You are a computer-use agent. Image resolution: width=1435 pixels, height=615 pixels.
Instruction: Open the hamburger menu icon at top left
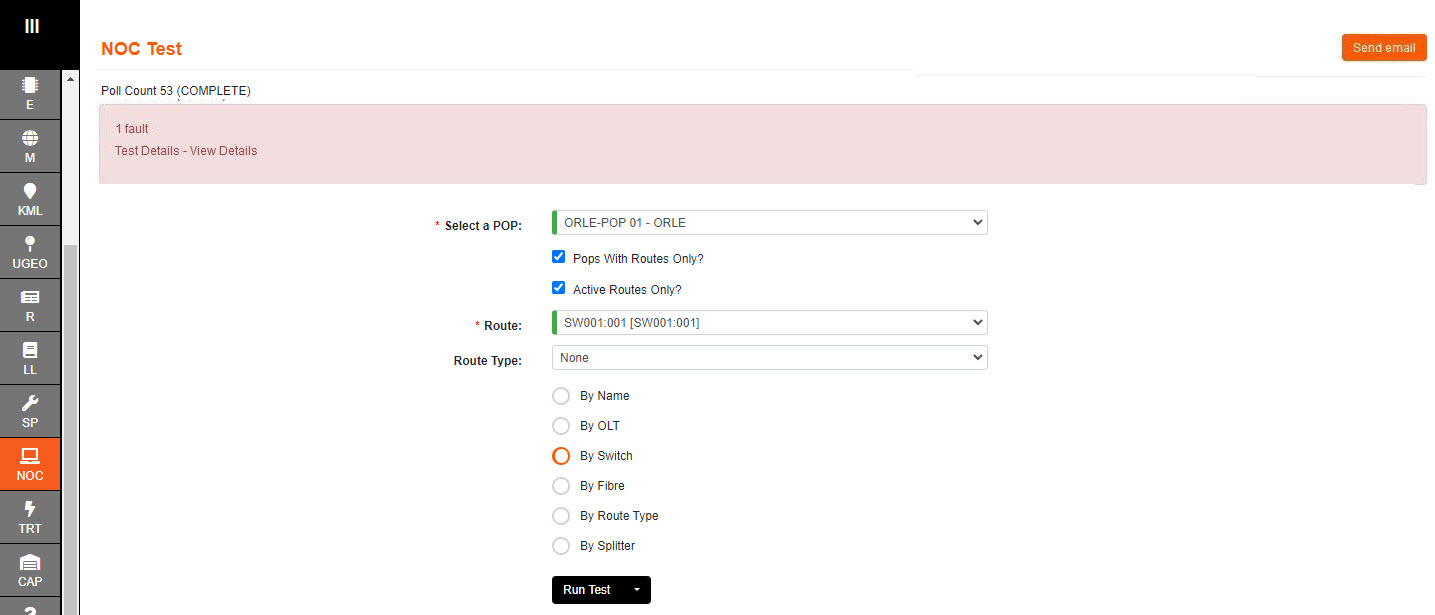click(31, 26)
